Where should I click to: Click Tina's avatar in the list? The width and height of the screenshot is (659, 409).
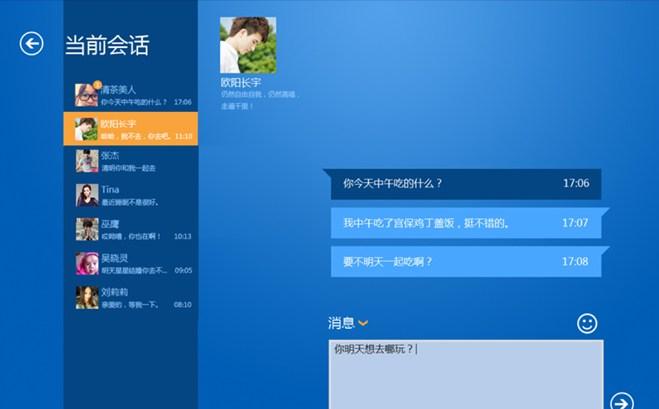click(x=87, y=195)
